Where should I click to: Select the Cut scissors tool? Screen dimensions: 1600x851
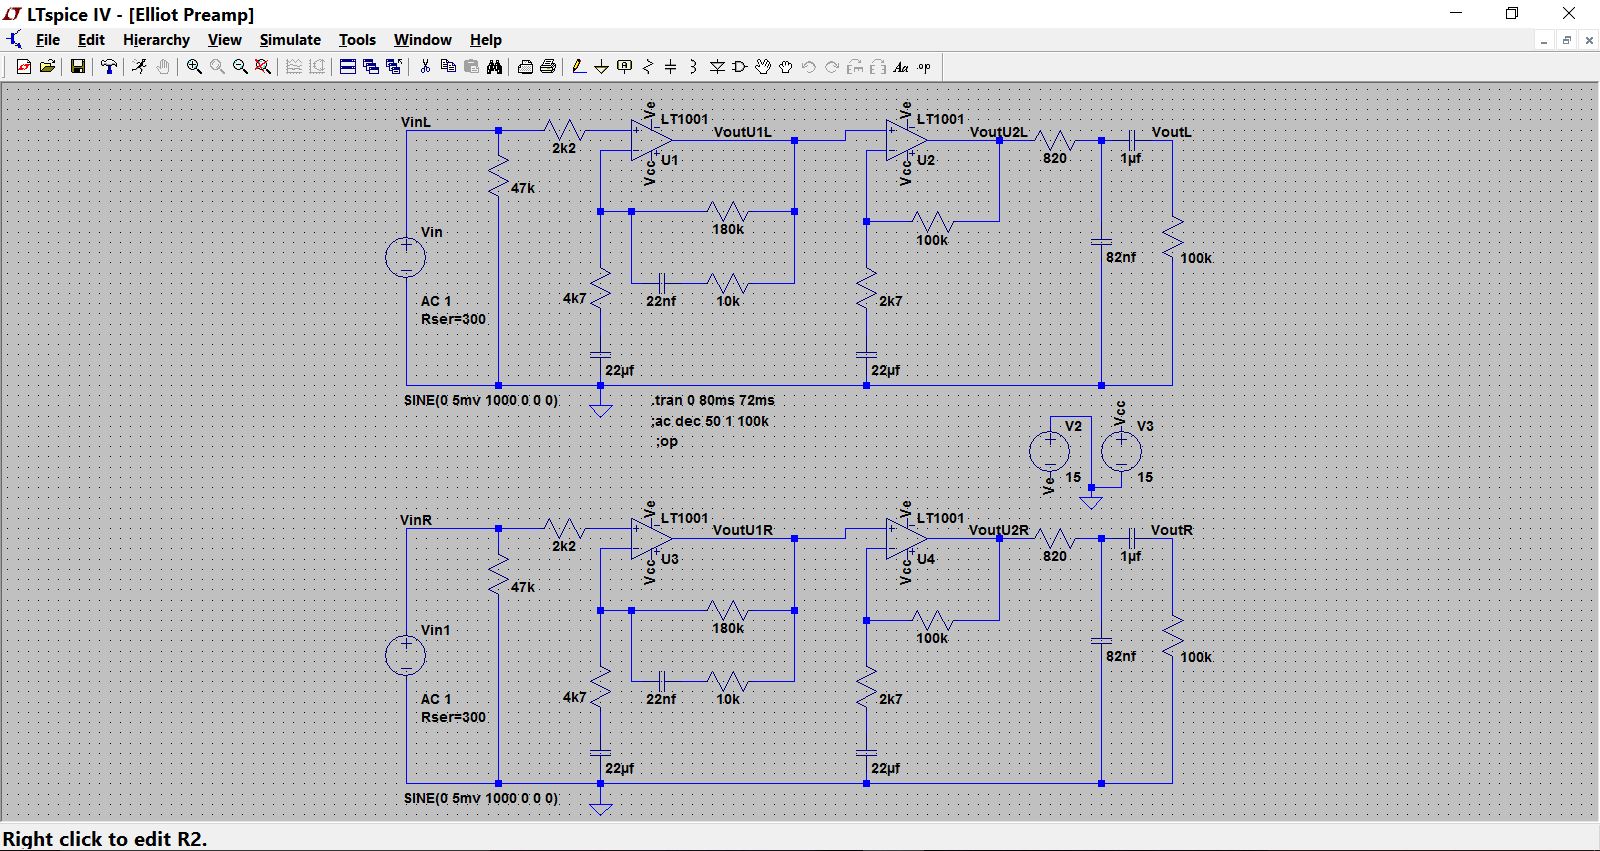coord(425,67)
